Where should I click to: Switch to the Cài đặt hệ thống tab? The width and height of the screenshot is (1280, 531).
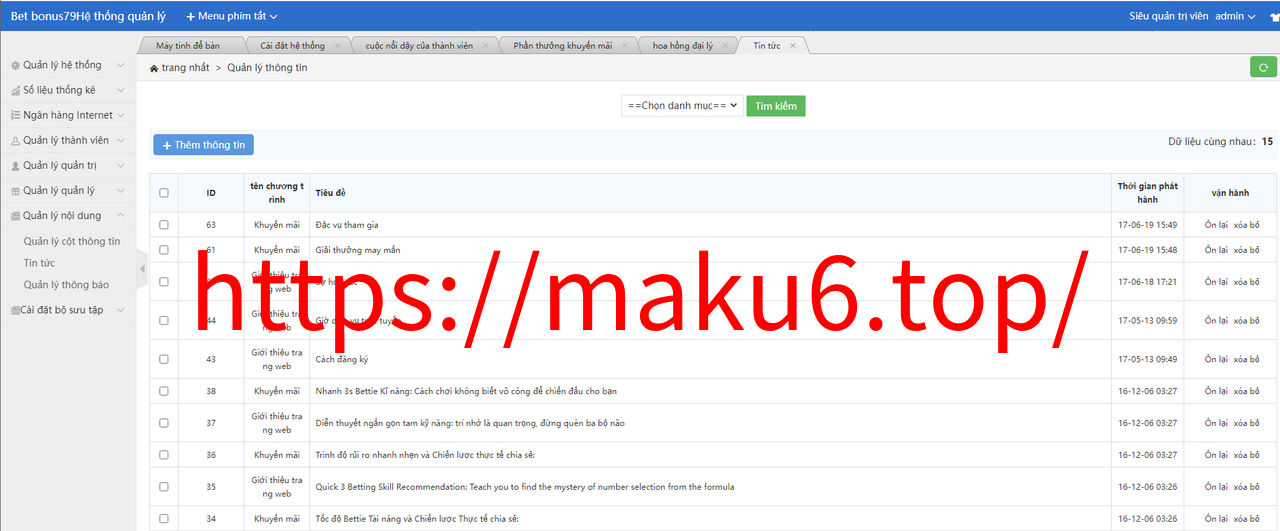(x=292, y=46)
